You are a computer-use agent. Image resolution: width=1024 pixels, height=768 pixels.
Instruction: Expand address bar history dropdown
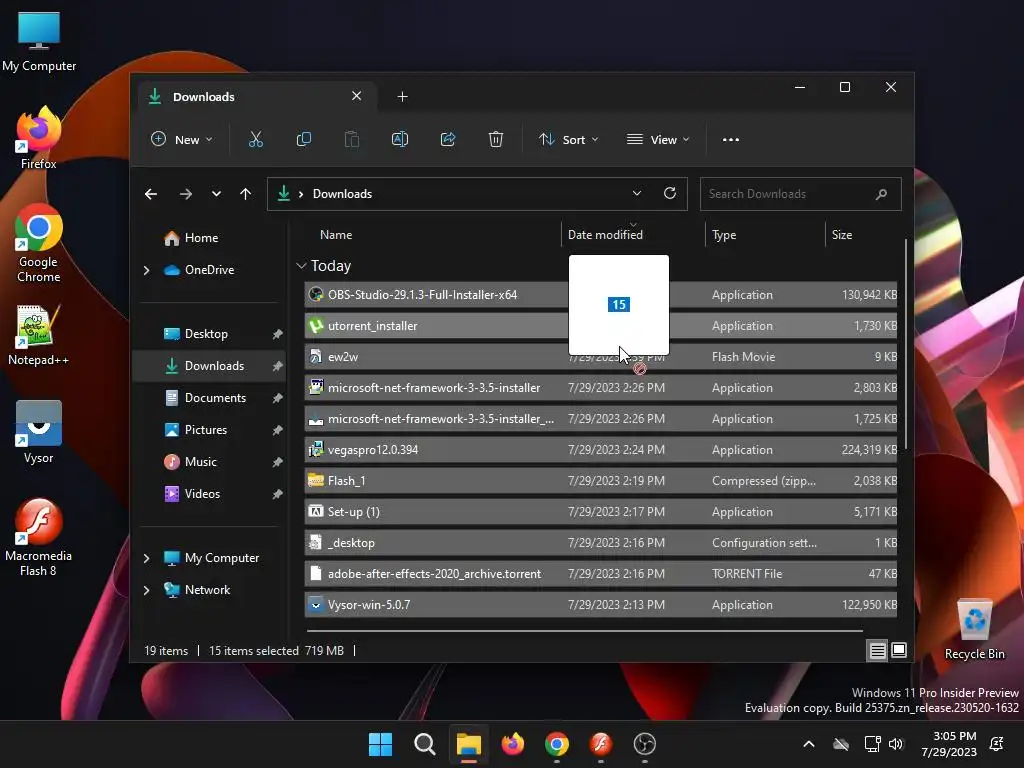[637, 193]
